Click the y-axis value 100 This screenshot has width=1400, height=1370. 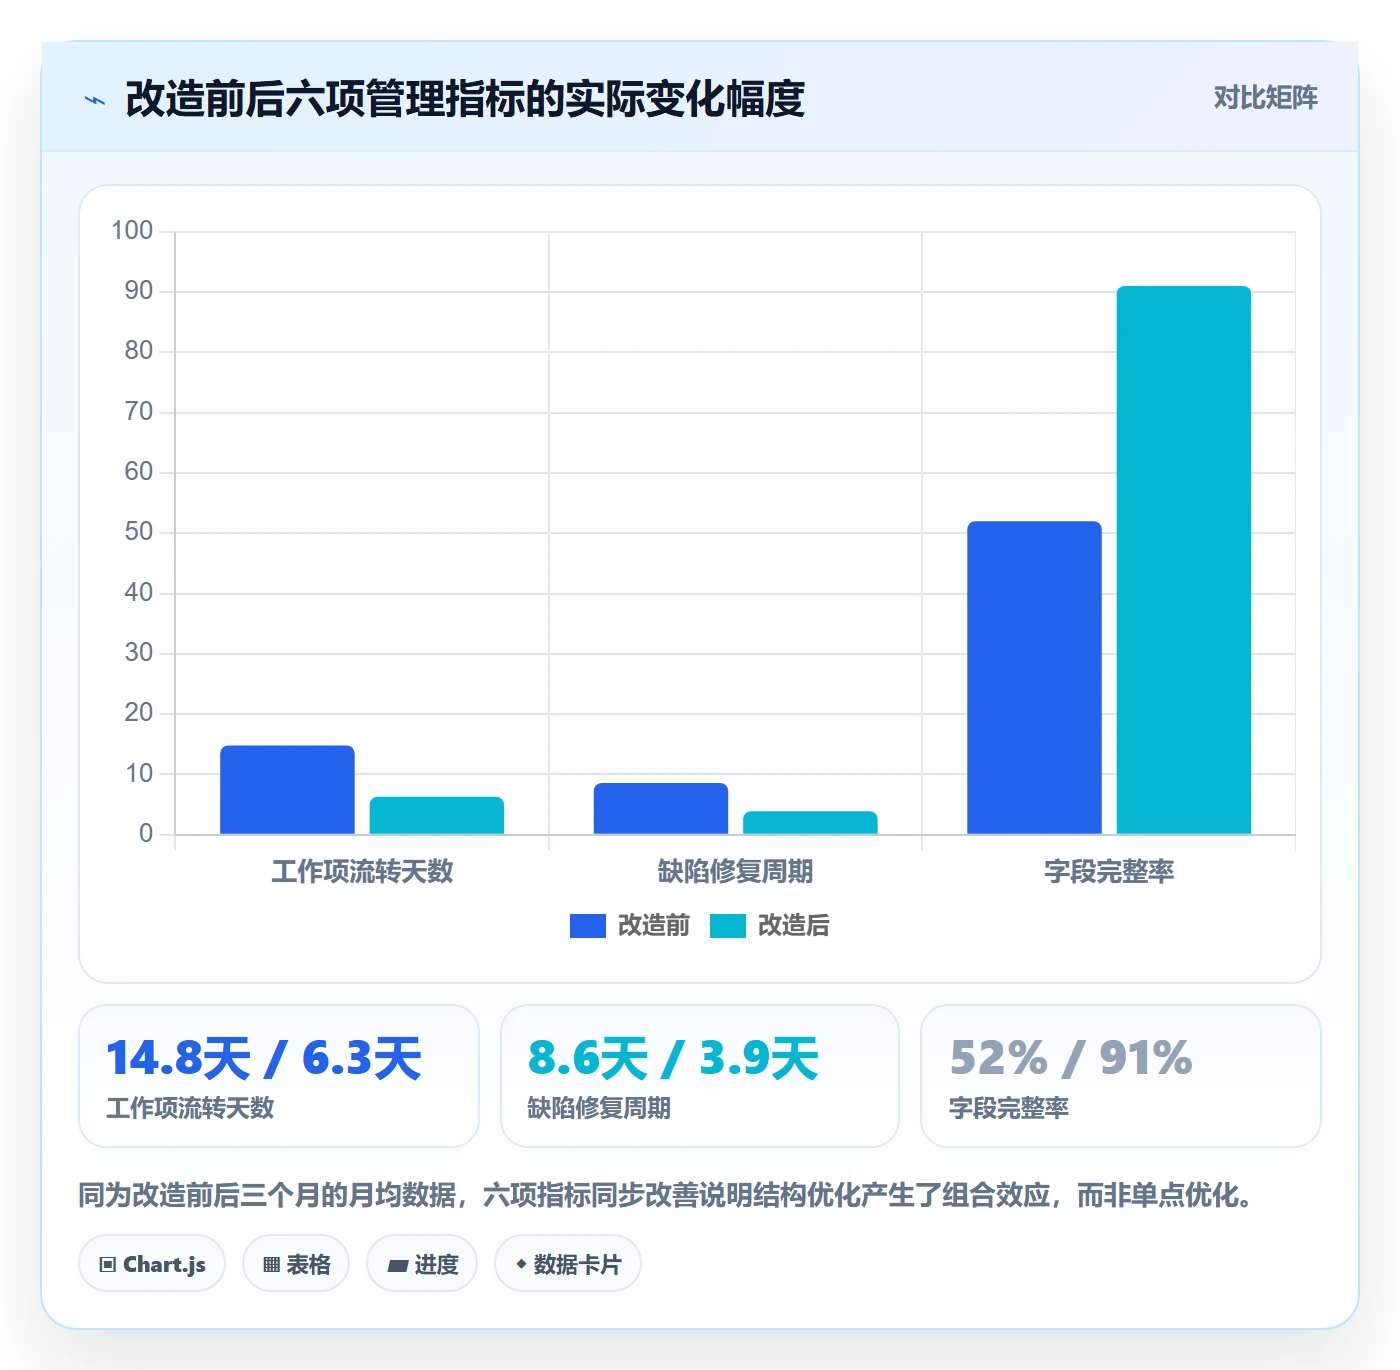coord(132,231)
